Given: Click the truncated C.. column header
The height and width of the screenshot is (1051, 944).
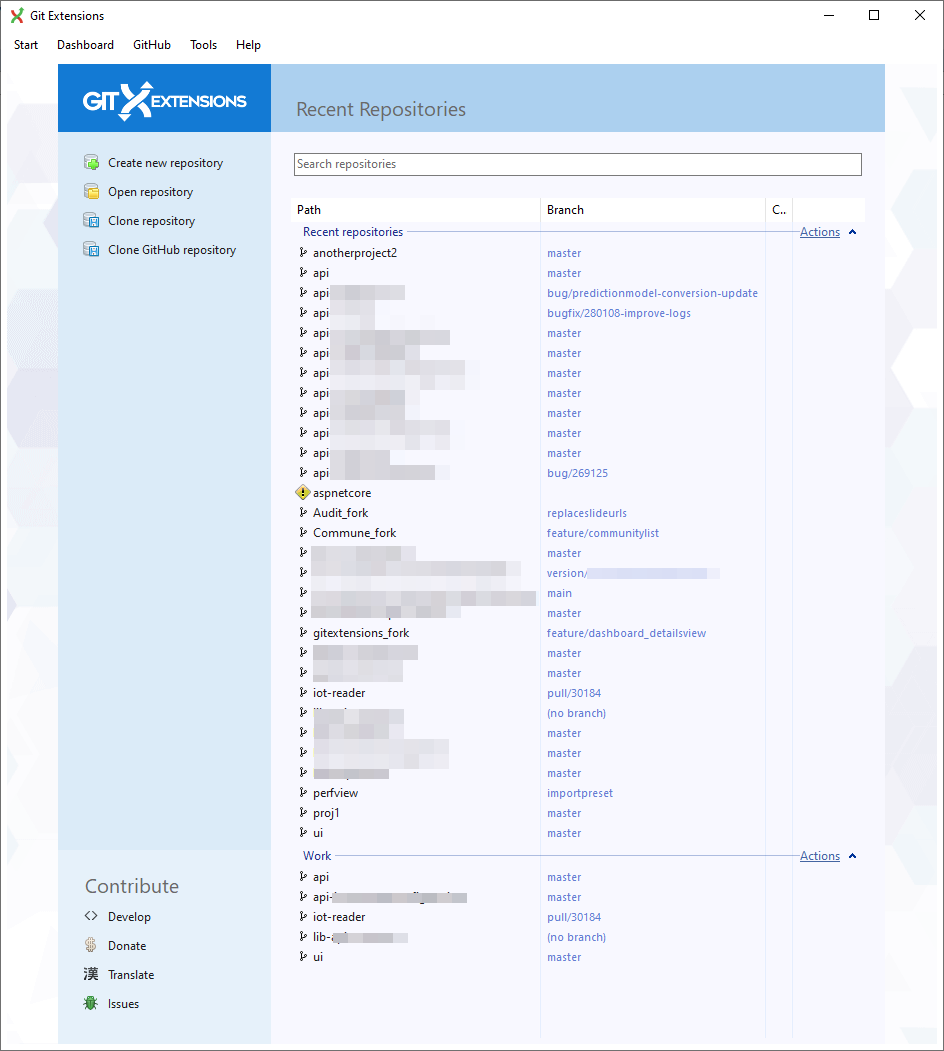Looking at the screenshot, I should coord(779,210).
